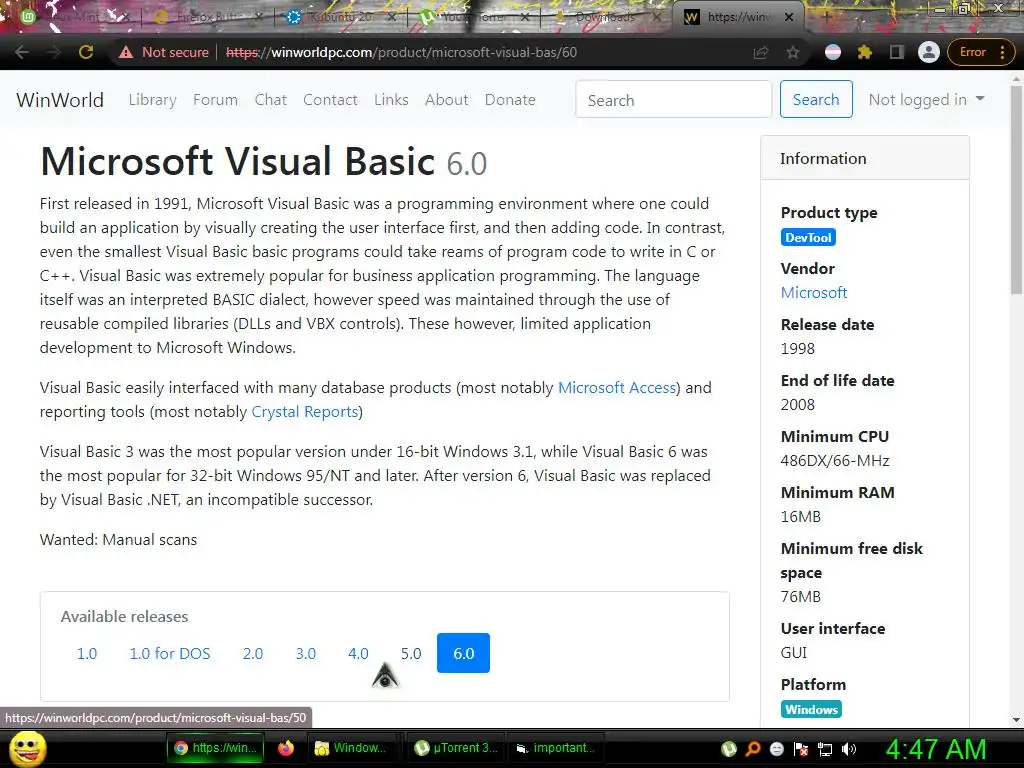Viewport: 1024px width, 768px height.
Task: Open the extensions puzzle piece icon
Action: pyautogui.click(x=865, y=52)
